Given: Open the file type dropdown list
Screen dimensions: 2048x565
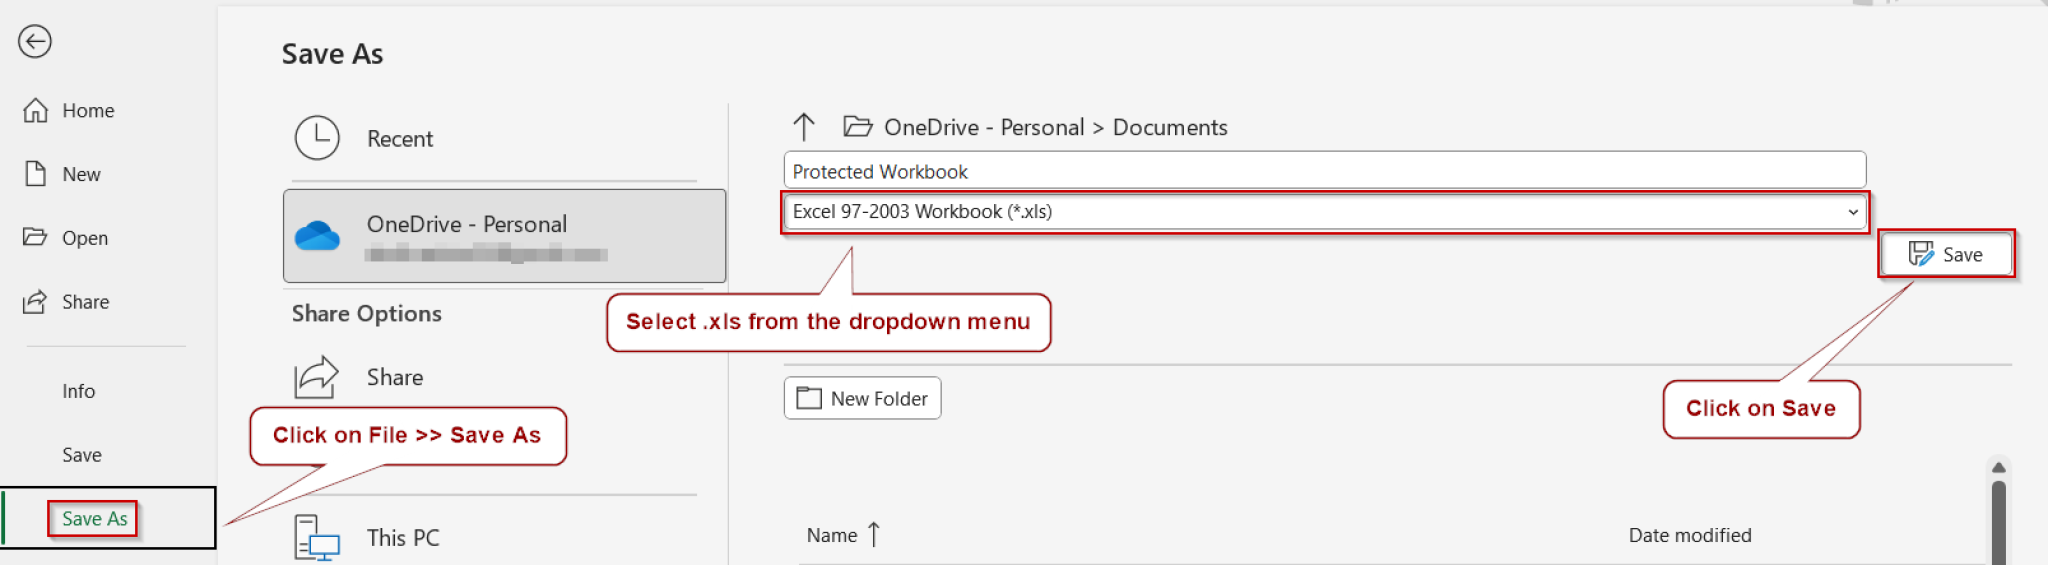Looking at the screenshot, I should point(1852,212).
